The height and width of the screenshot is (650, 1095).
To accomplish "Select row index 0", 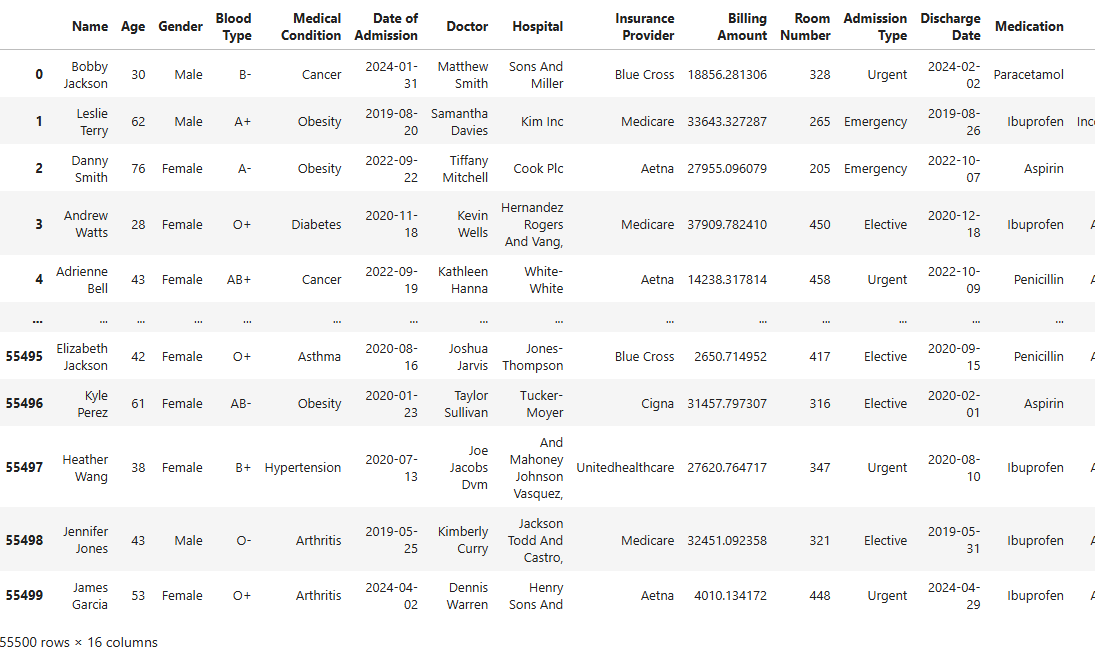I will [x=39, y=75].
